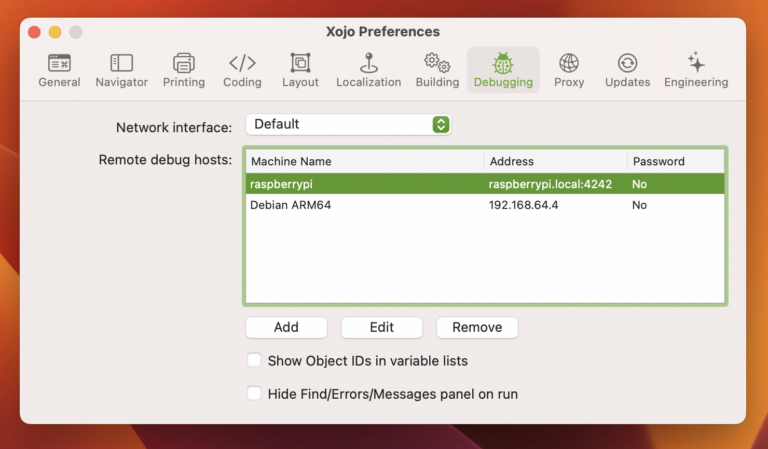The image size is (768, 449).
Task: Select the Coding preferences icon
Action: pos(242,71)
